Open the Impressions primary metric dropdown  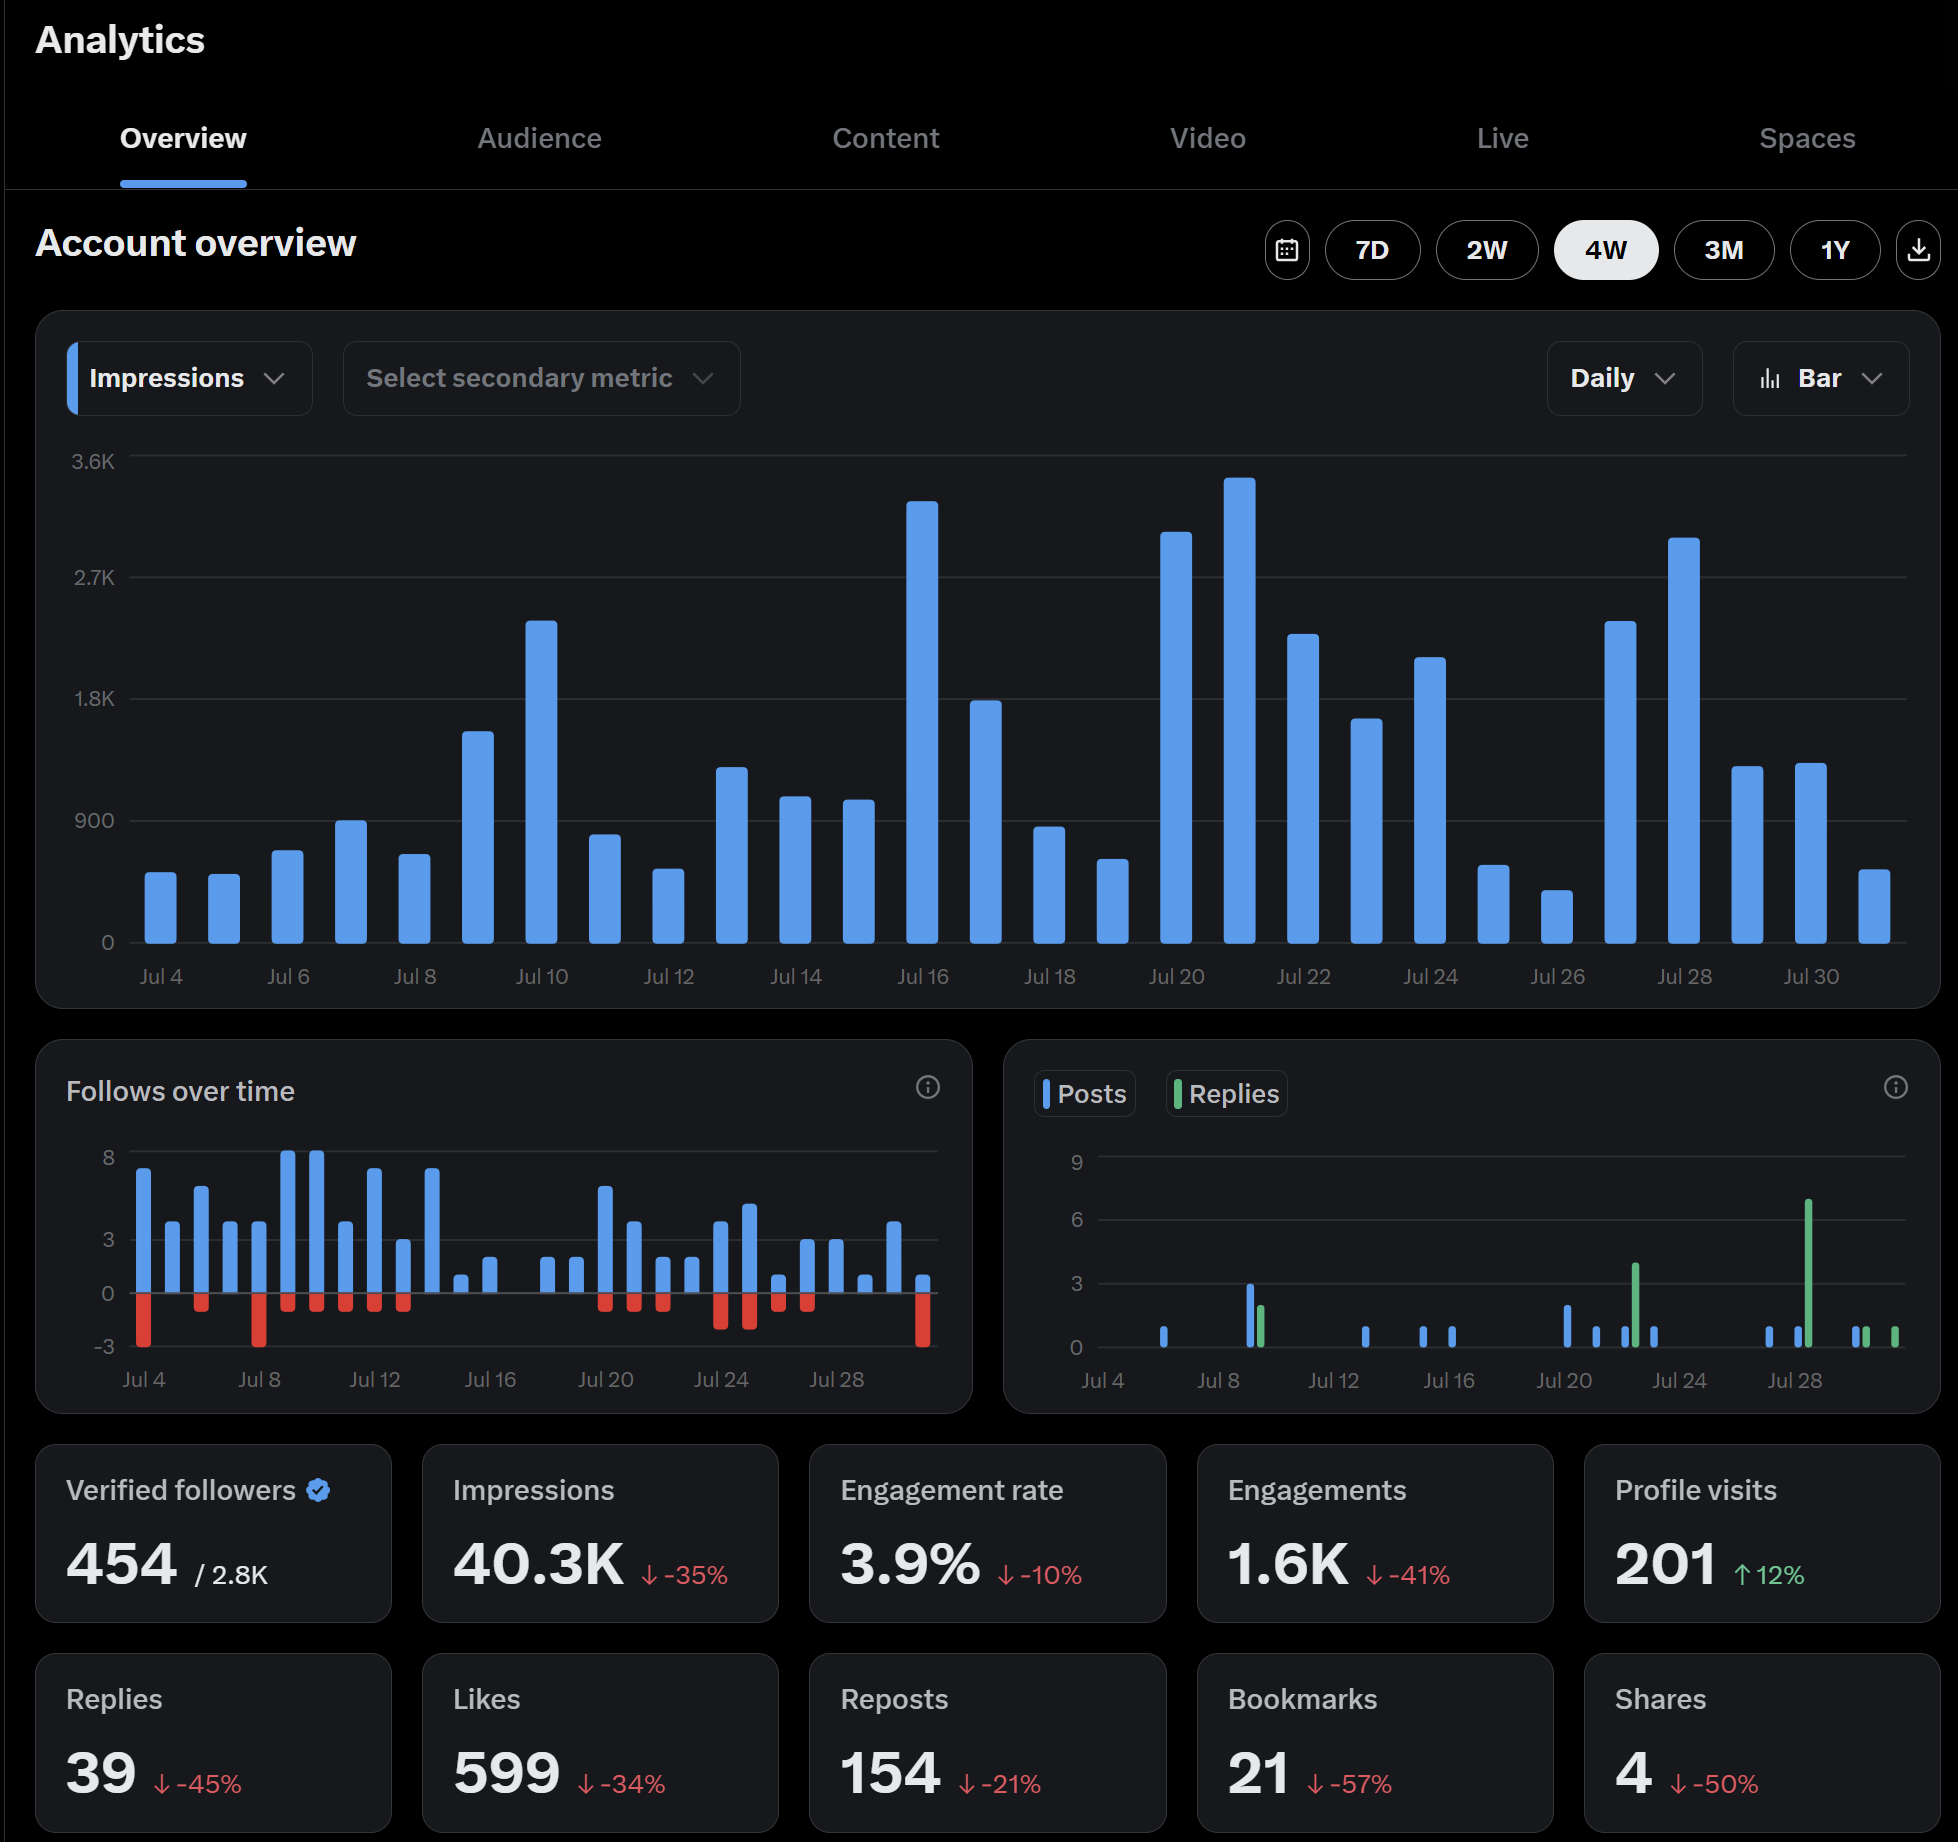189,378
